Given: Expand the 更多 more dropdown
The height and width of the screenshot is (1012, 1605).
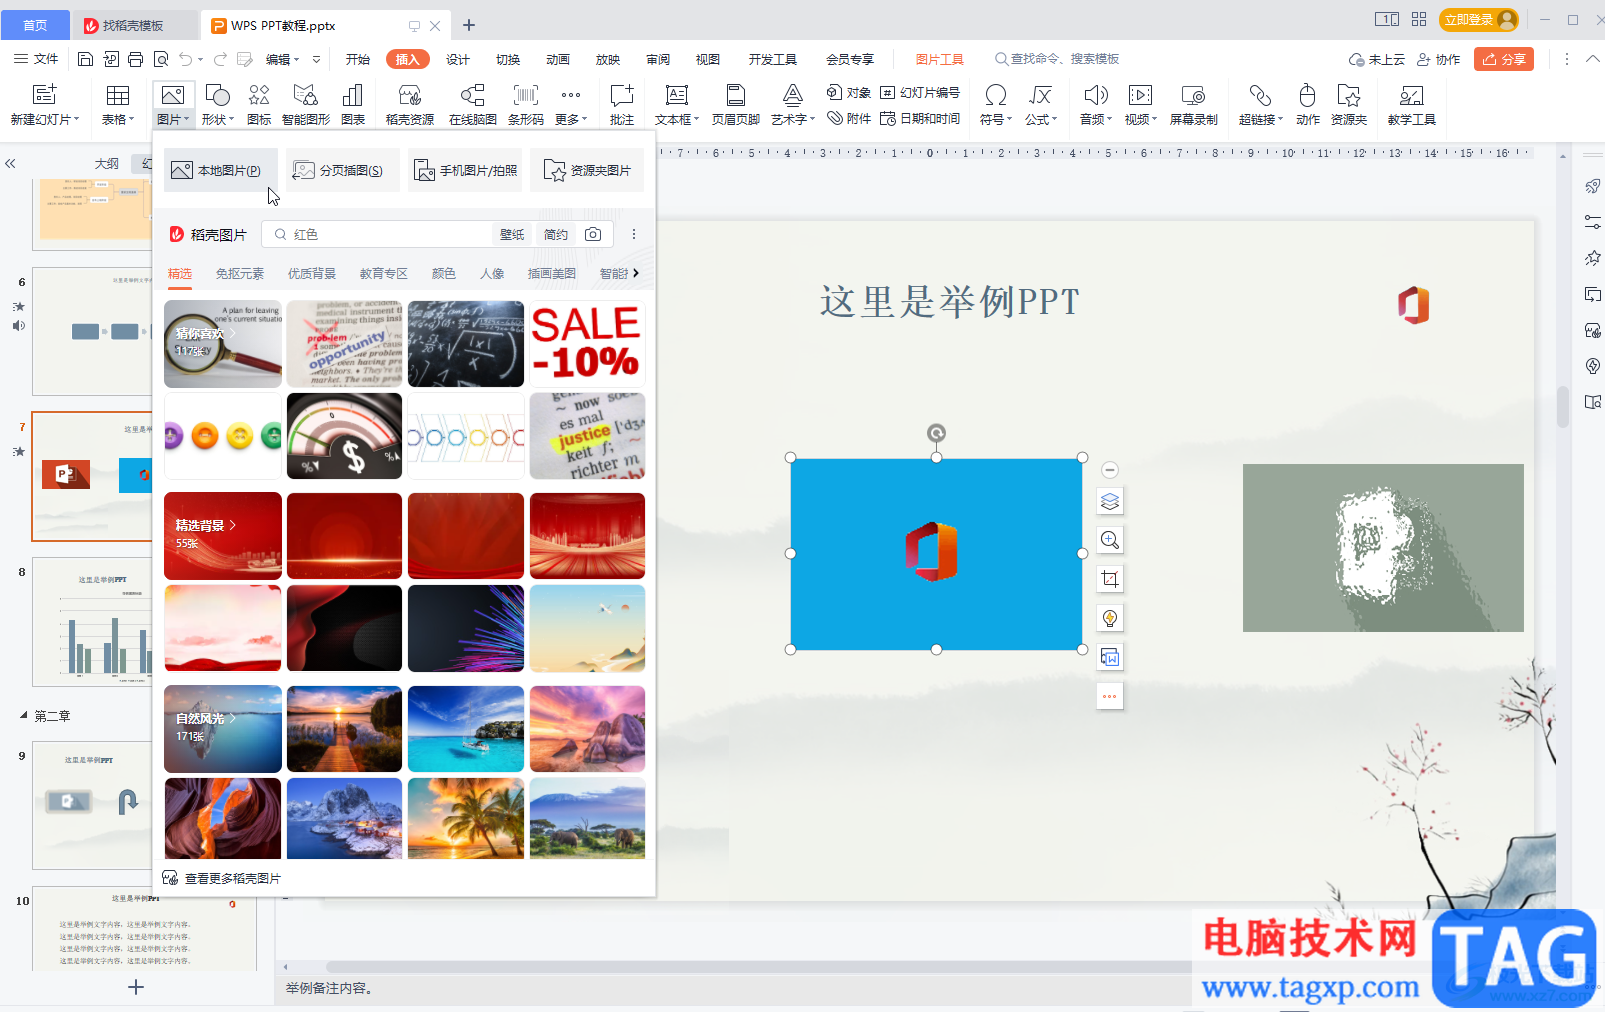Looking at the screenshot, I should (571, 119).
